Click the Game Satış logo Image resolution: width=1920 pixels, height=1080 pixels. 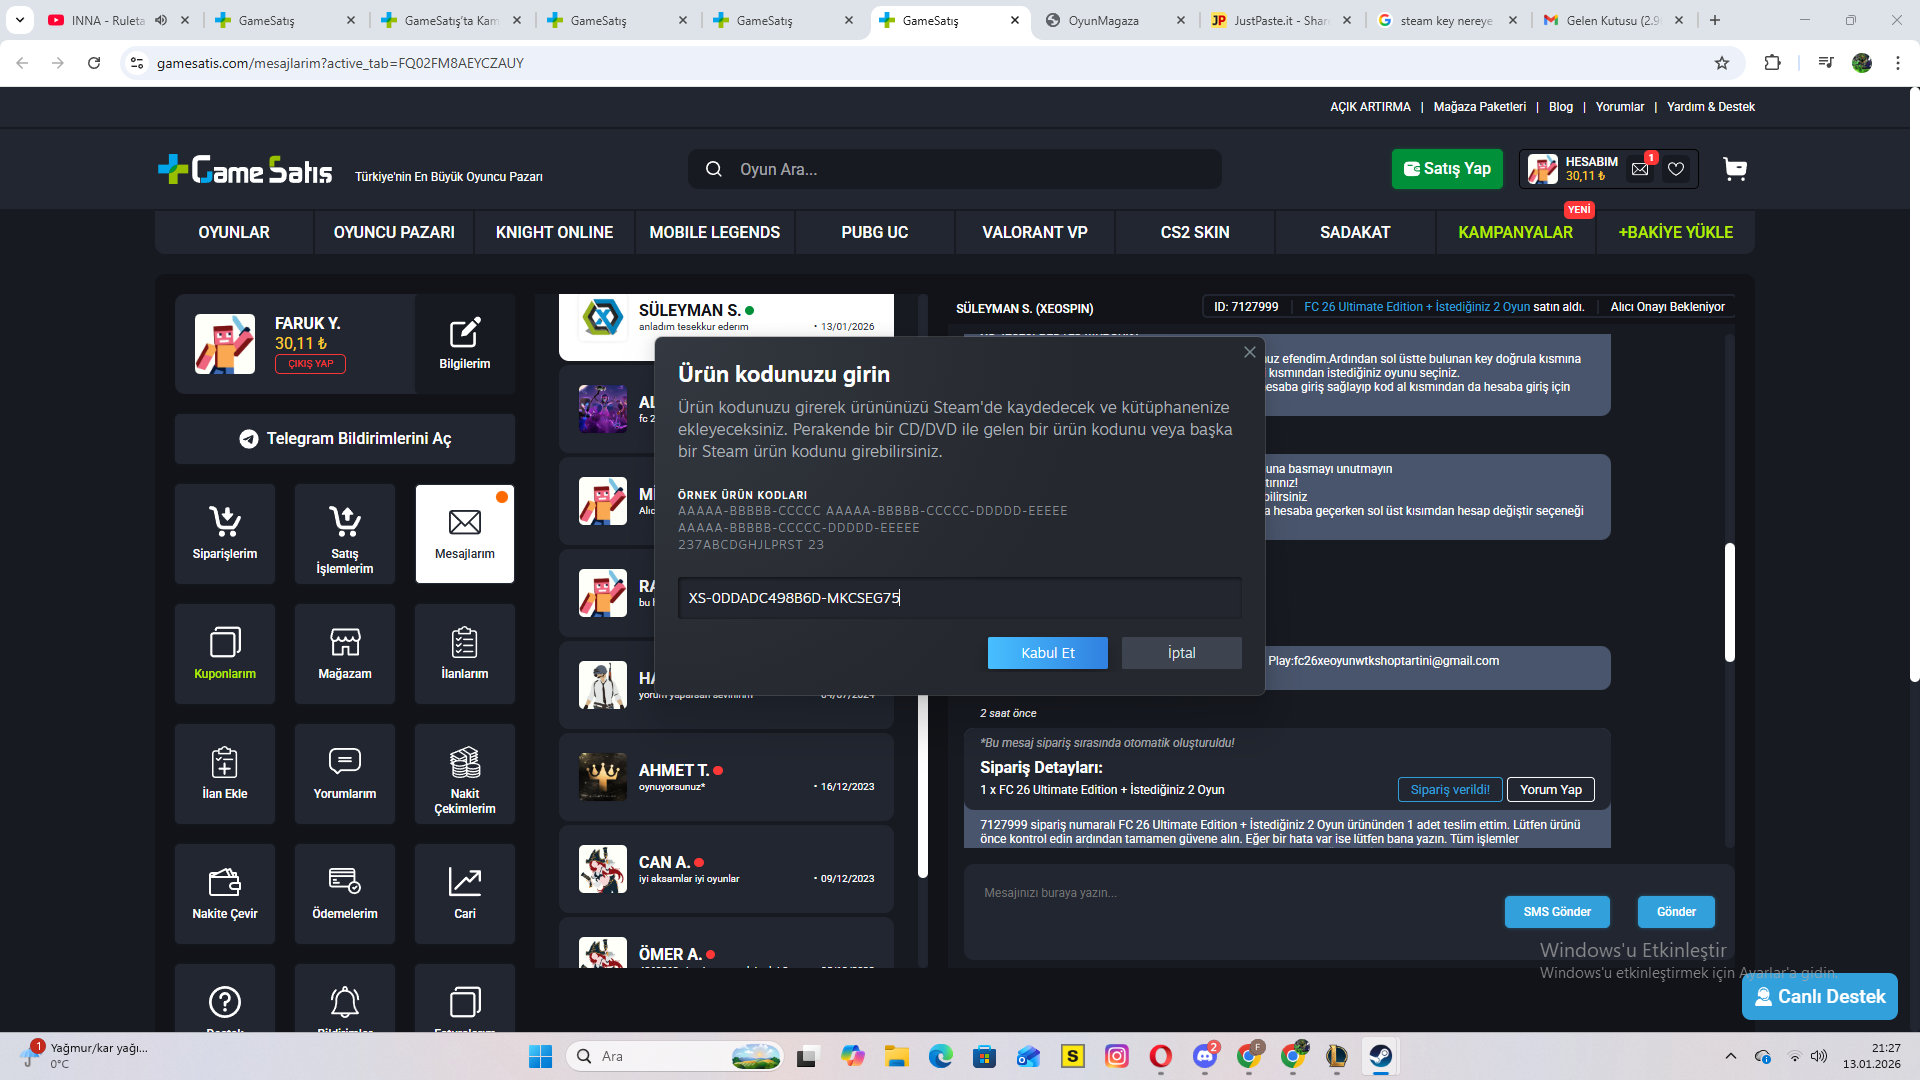tap(246, 170)
